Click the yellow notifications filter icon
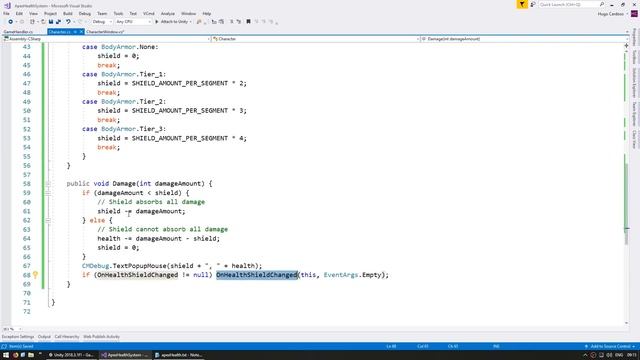Image resolution: width=640 pixels, height=360 pixels. (522, 4)
